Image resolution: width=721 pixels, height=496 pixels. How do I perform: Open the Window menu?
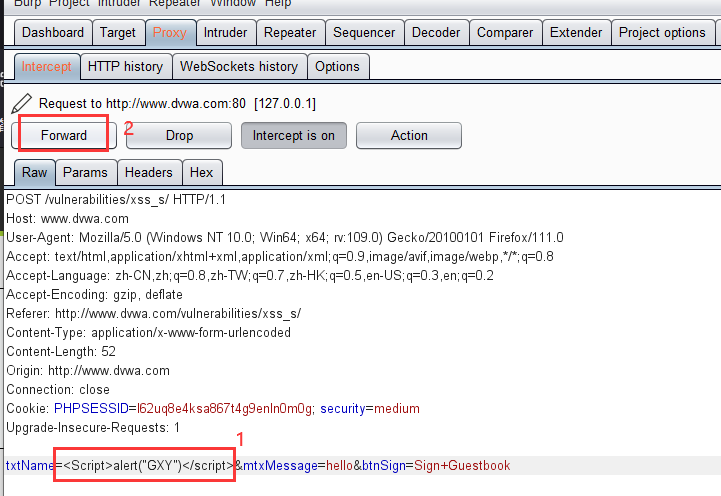pyautogui.click(x=233, y=4)
